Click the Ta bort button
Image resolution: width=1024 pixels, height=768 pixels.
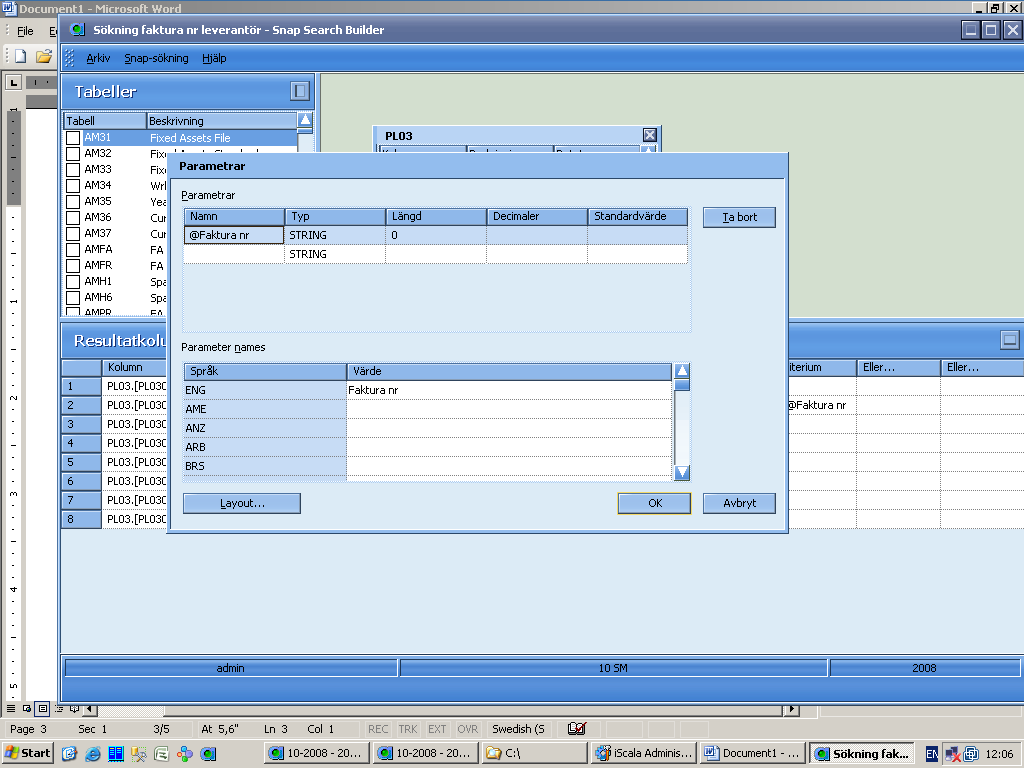(x=739, y=217)
